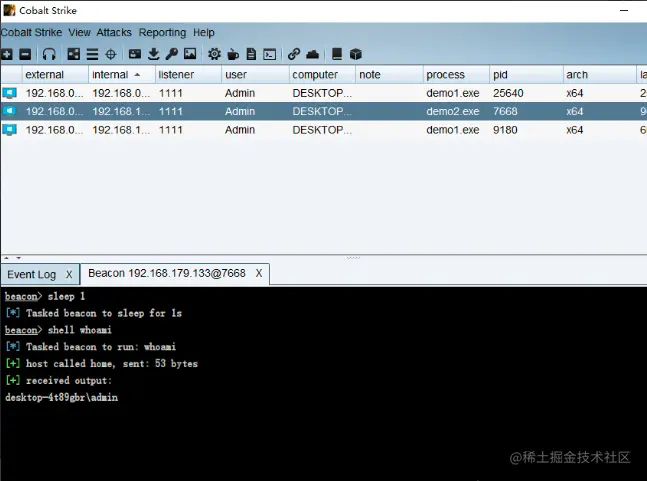Sort by the internal column header

click(122, 75)
